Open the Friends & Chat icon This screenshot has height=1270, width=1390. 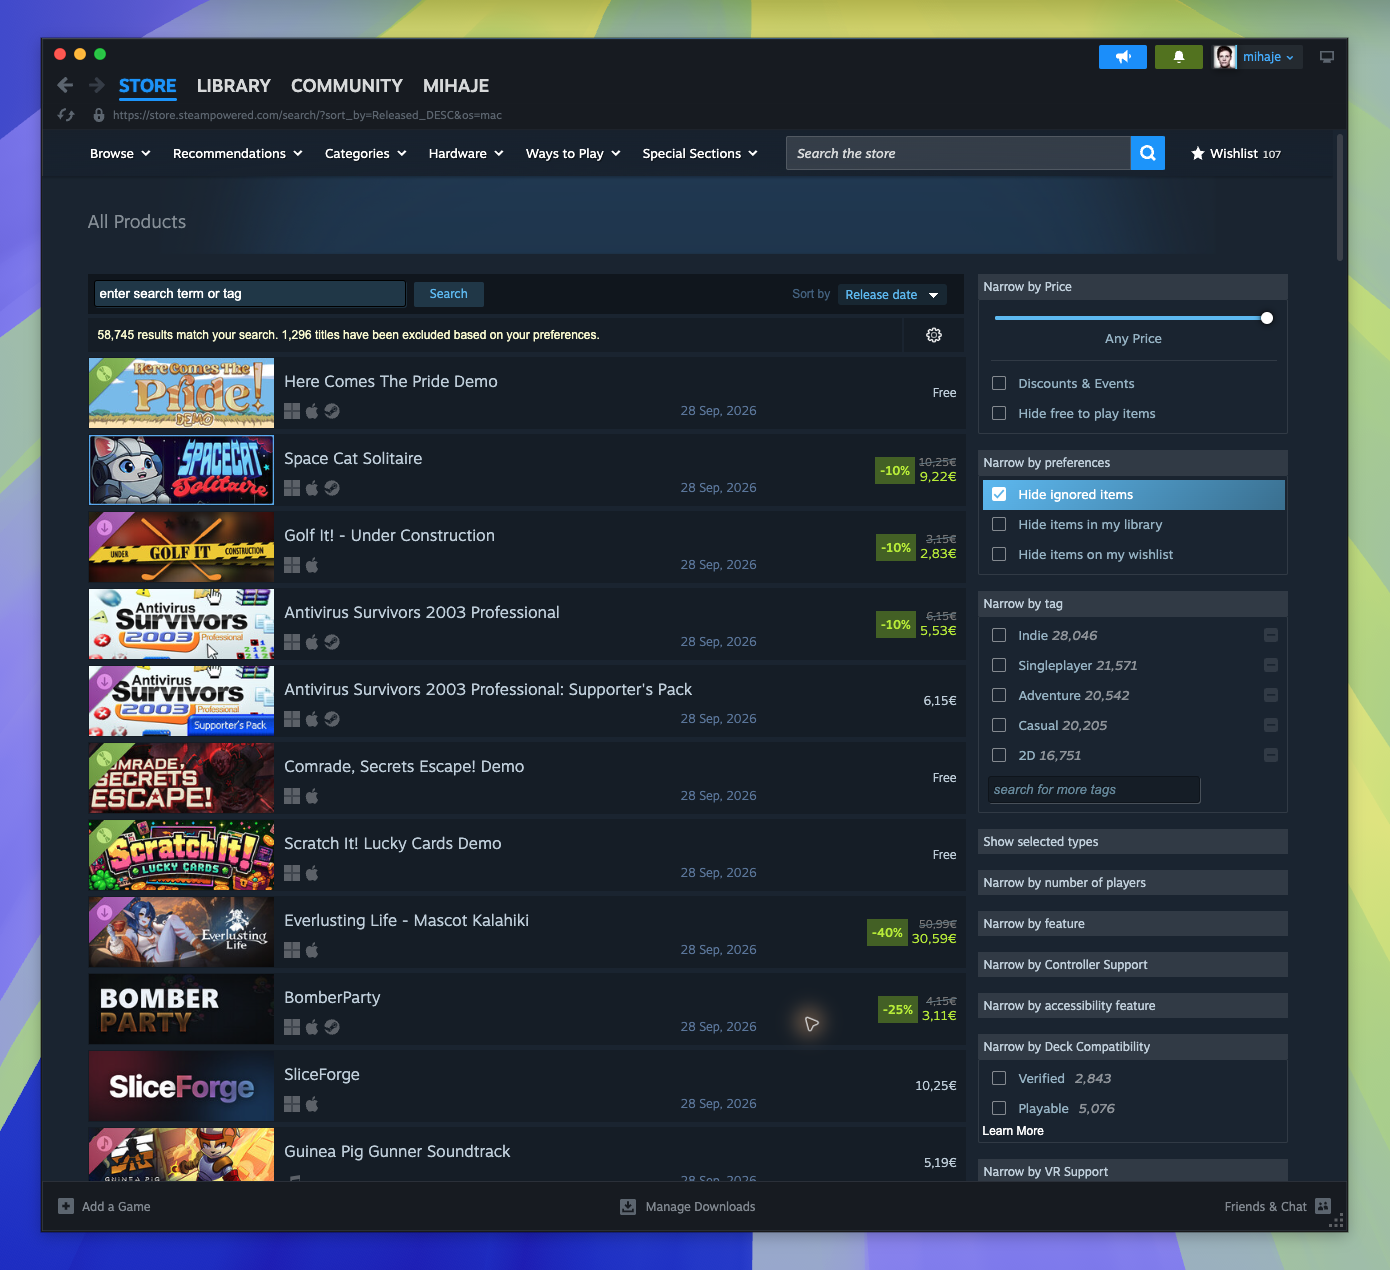(1323, 1206)
